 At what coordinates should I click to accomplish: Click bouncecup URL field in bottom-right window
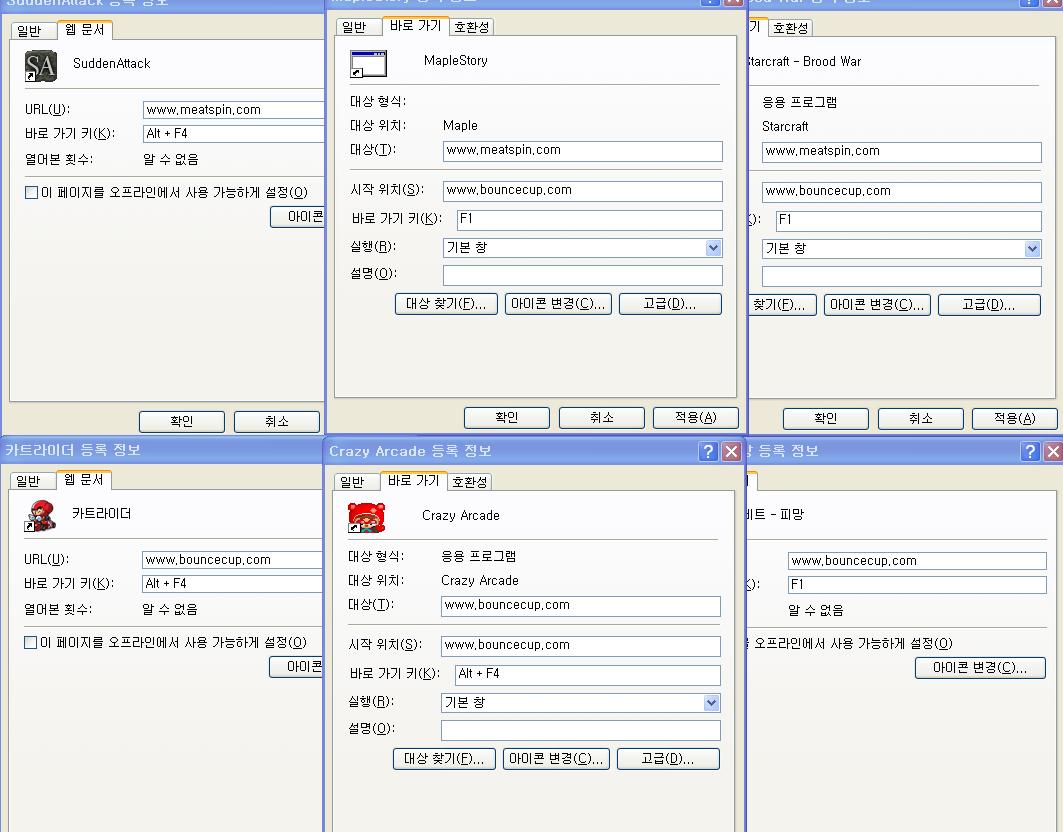(917, 561)
